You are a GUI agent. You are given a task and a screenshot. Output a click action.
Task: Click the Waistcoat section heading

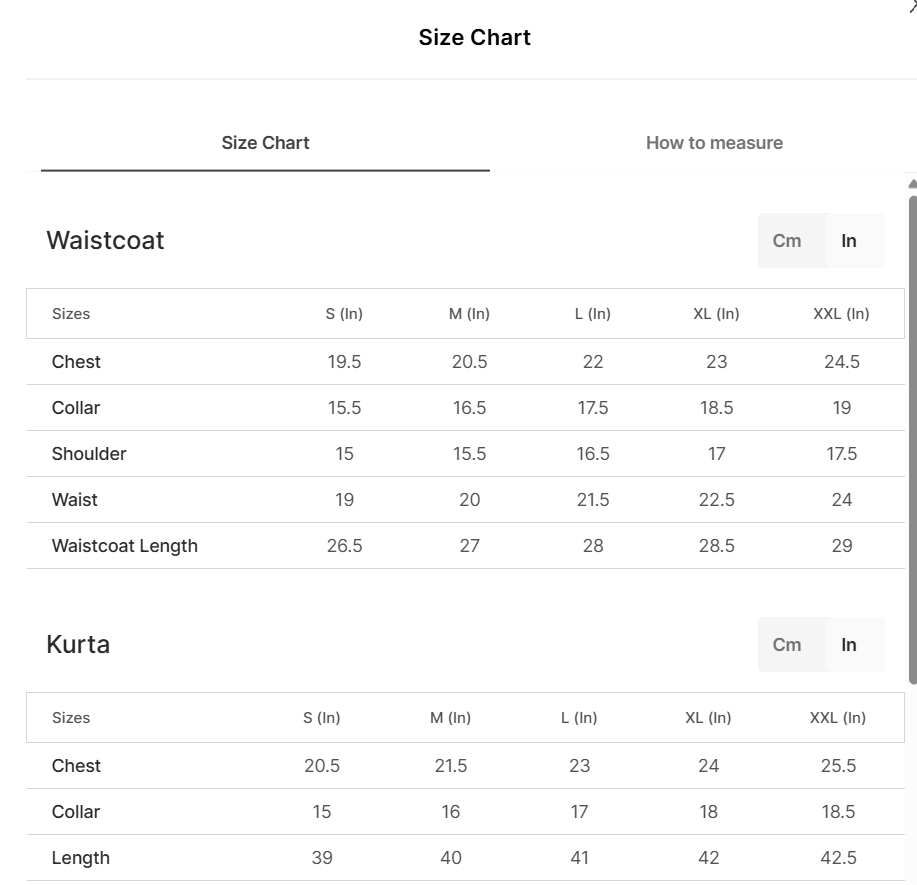105,241
